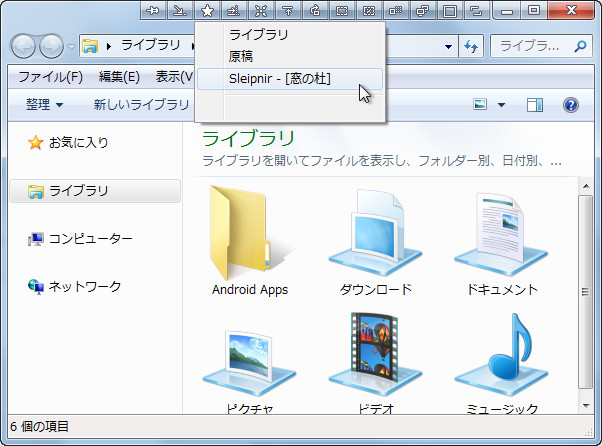Change the view with the view icon
602x446 pixels.
(480, 104)
